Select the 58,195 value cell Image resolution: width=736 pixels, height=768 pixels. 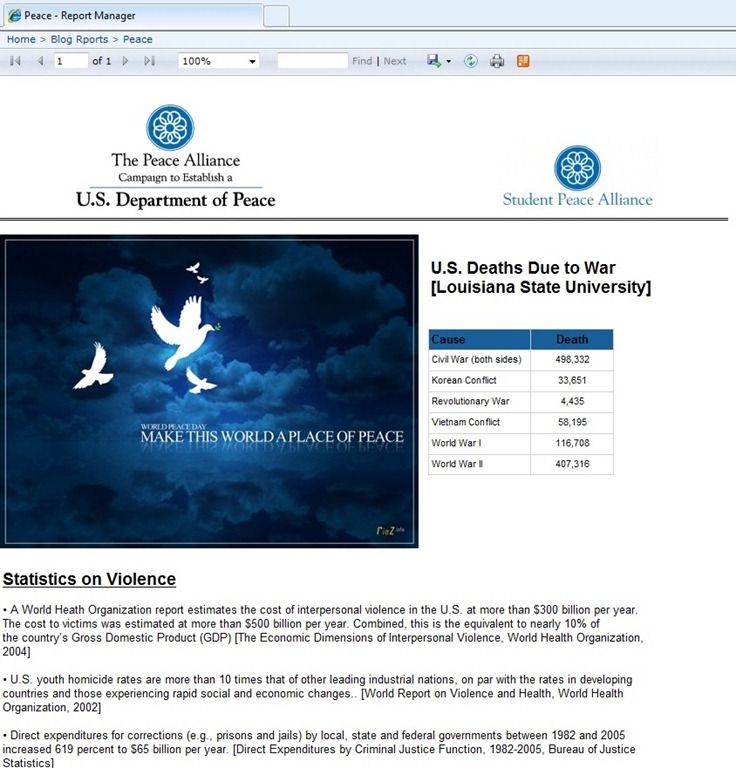[x=572, y=422]
